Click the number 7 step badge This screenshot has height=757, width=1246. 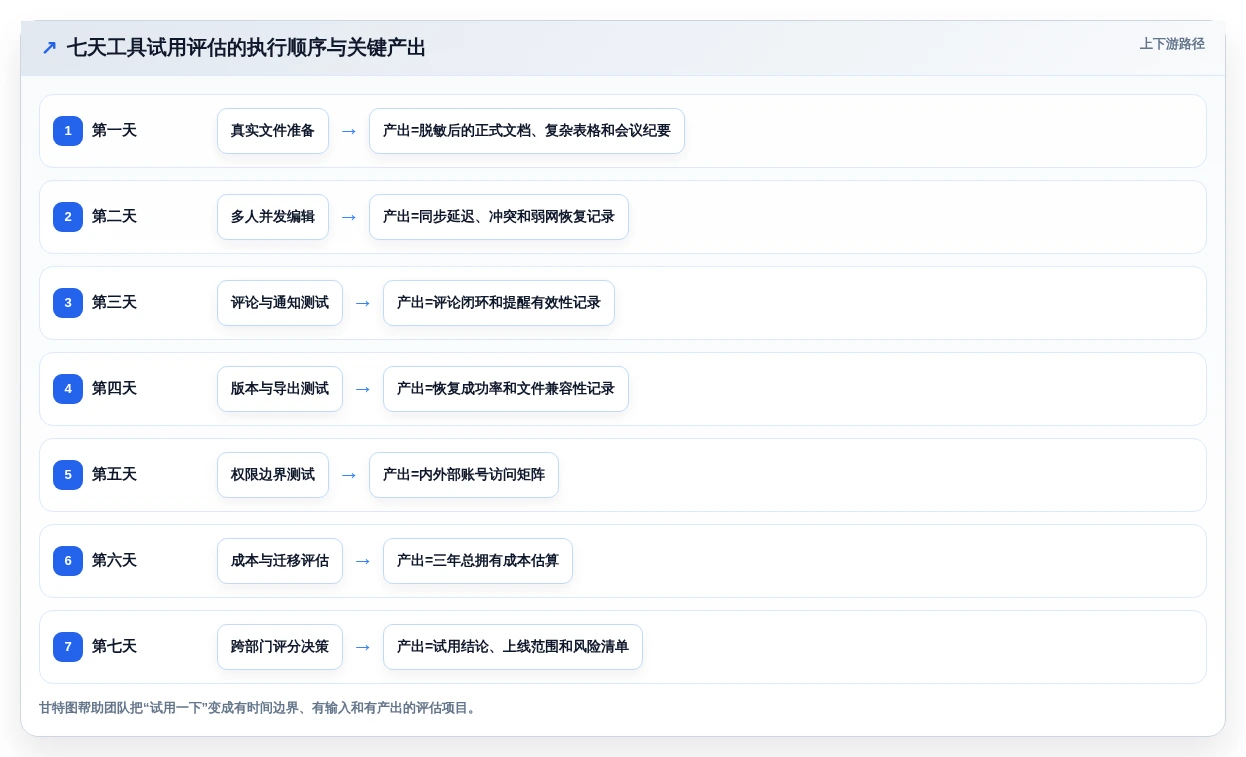[68, 647]
